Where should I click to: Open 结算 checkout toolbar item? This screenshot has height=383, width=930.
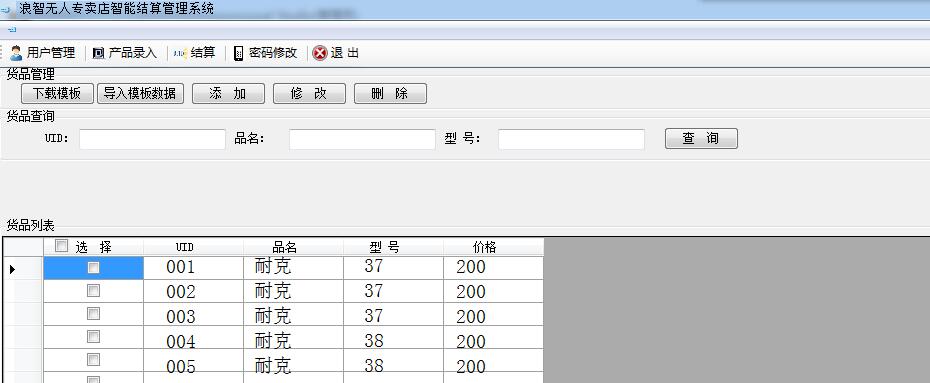click(195, 53)
